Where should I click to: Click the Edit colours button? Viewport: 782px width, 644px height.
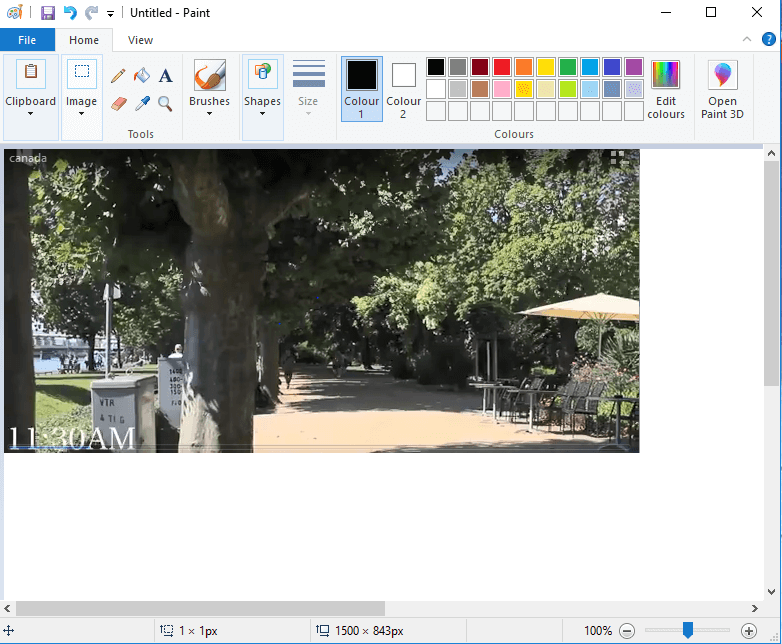(665, 88)
